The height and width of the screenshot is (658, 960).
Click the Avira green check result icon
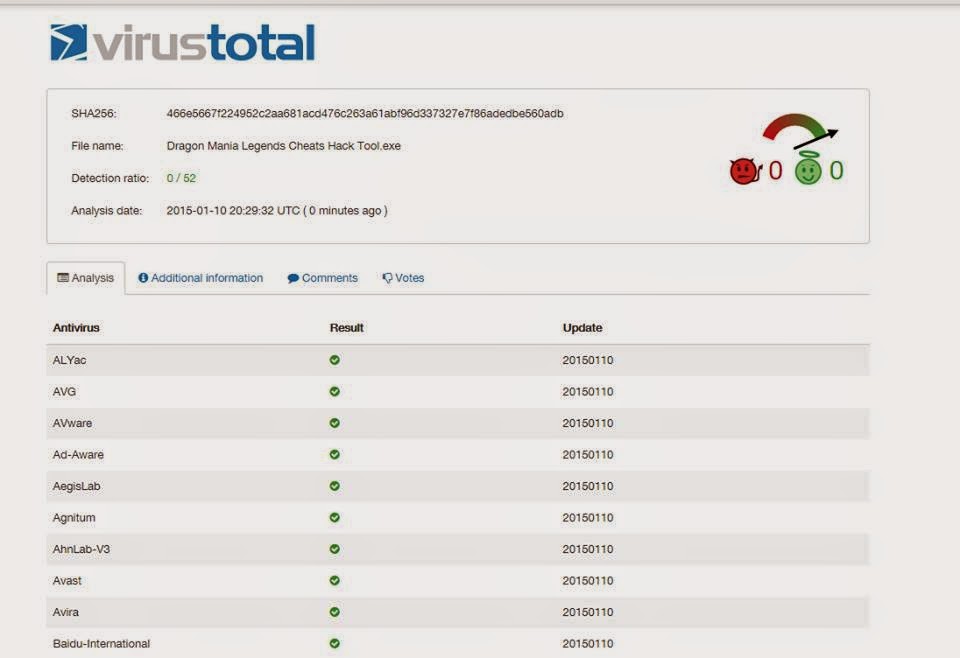(334, 611)
